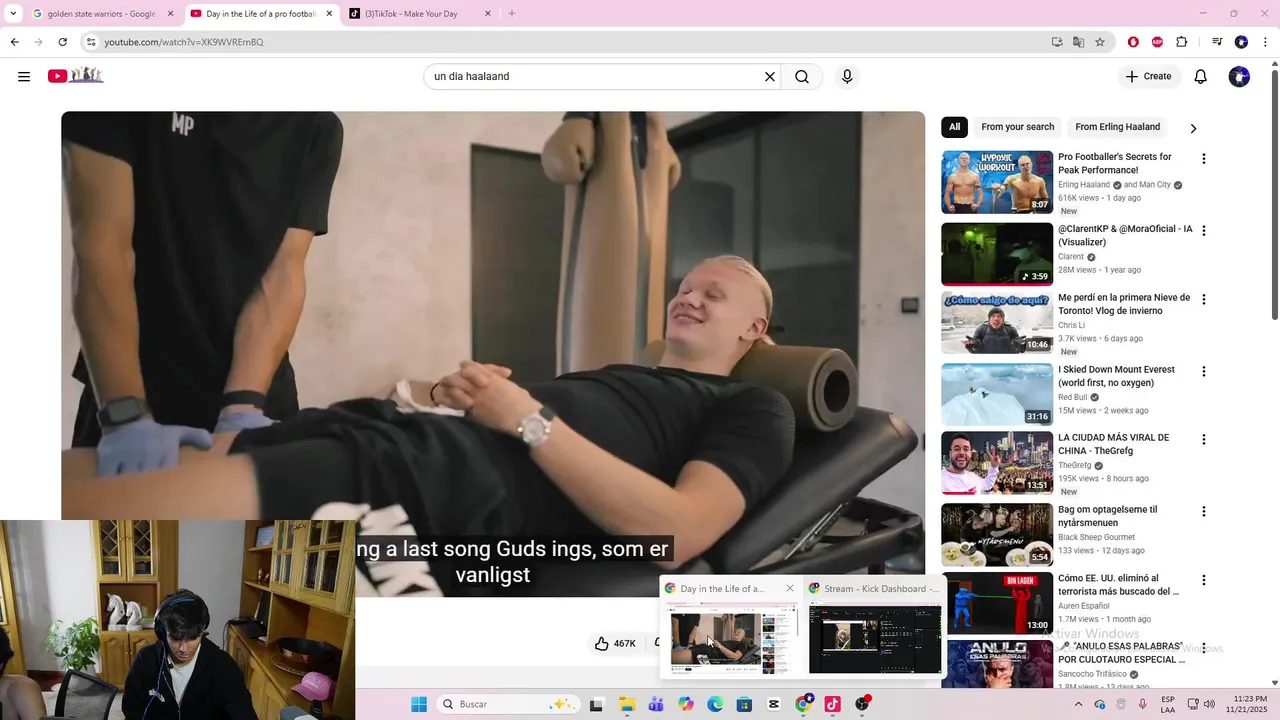Select Stream - Kick Dashboard preview window
The image size is (1280, 720).
click(874, 627)
